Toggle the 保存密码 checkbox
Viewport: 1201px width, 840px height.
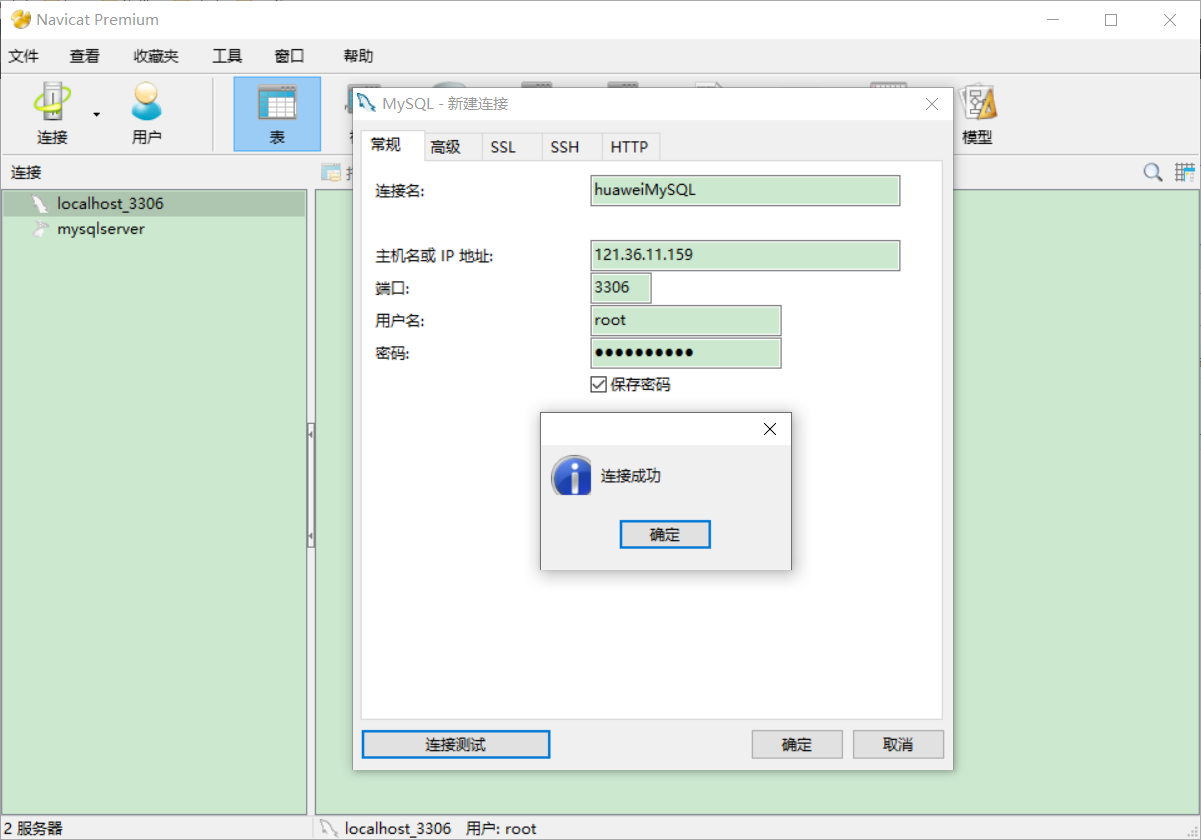click(x=599, y=384)
